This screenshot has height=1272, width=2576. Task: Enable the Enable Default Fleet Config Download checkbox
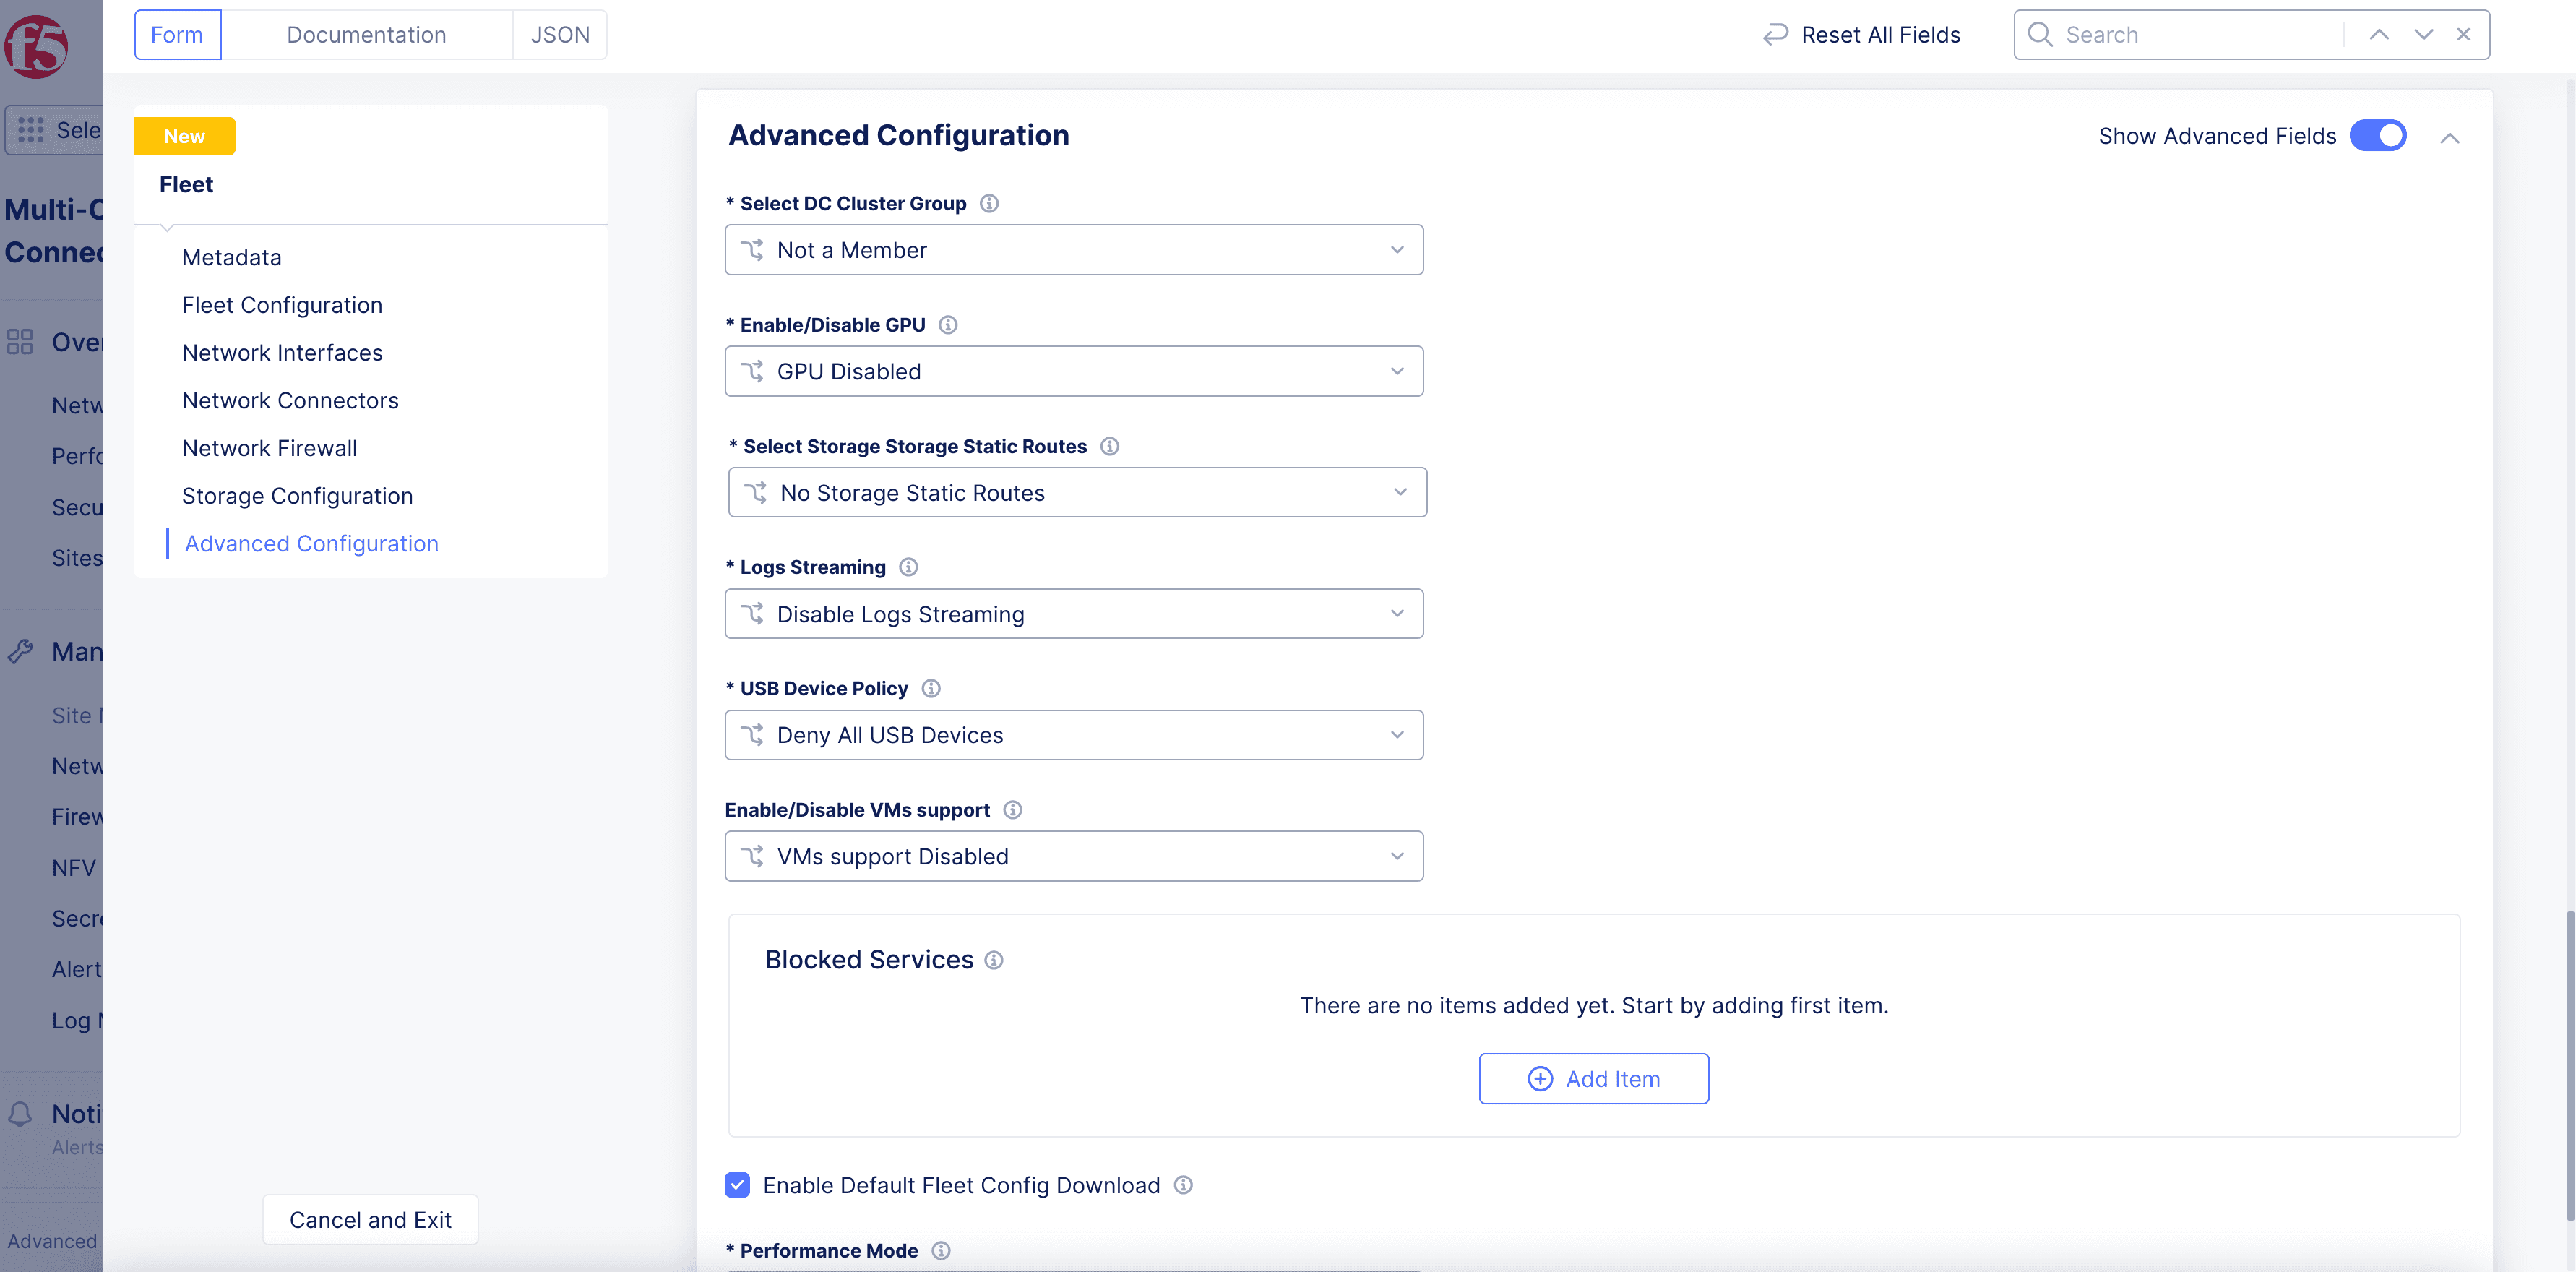click(738, 1183)
